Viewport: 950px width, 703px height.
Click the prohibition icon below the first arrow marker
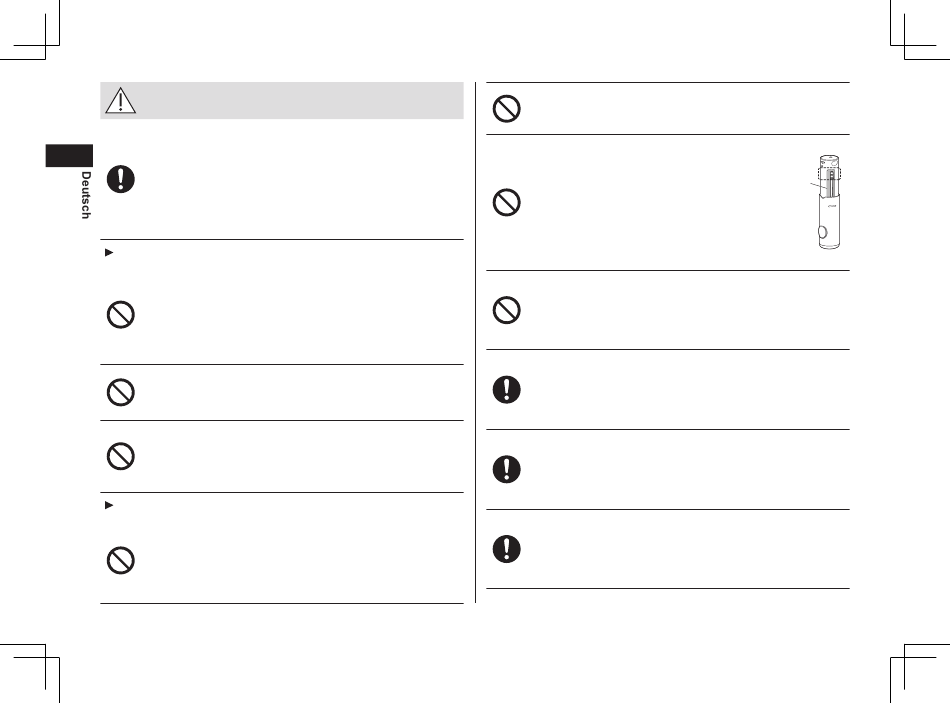[x=120, y=315]
